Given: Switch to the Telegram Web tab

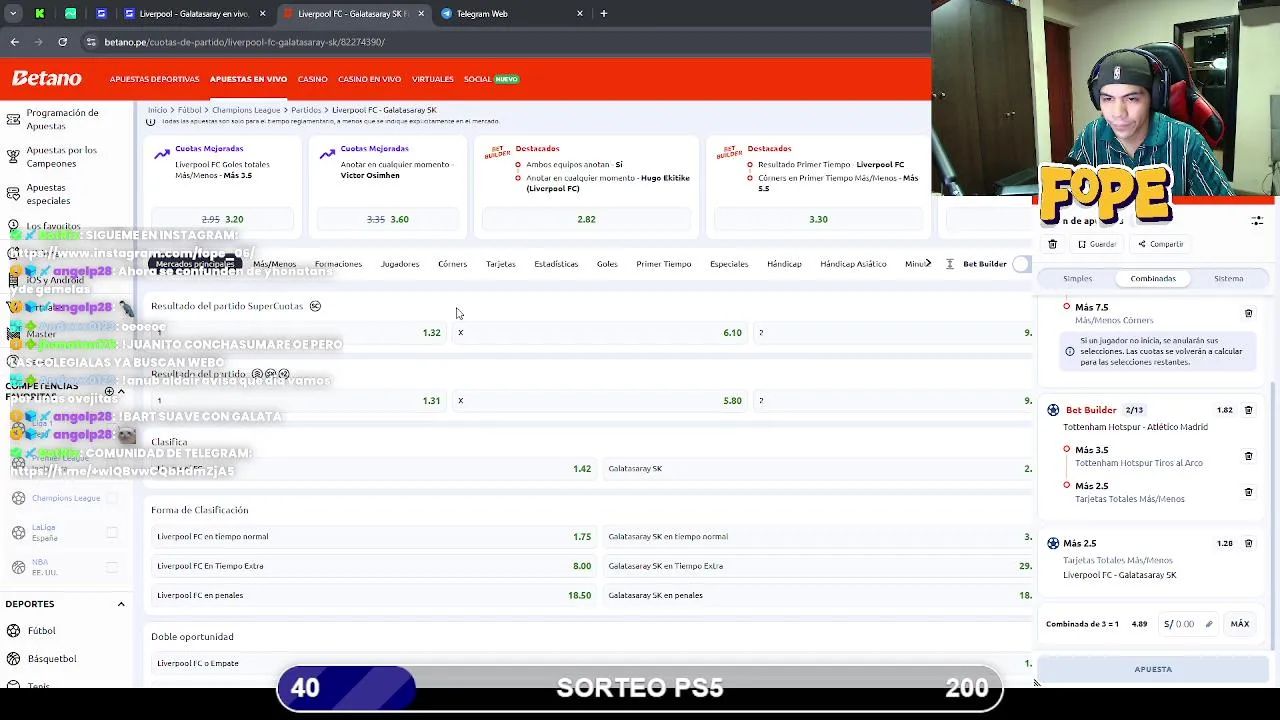Looking at the screenshot, I should tap(511, 14).
